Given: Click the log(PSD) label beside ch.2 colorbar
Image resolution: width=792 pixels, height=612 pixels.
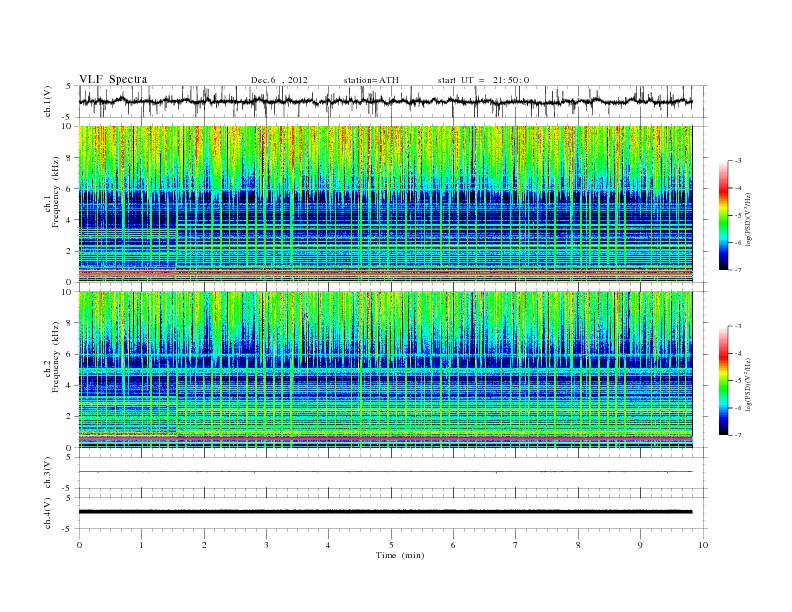Looking at the screenshot, I should pos(749,384).
